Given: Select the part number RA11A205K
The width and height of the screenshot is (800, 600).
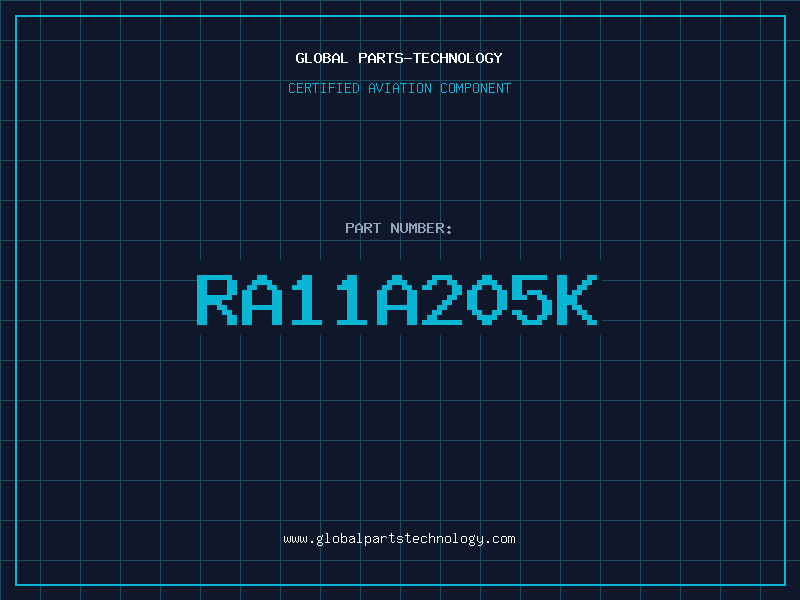Looking at the screenshot, I should pos(397,300).
